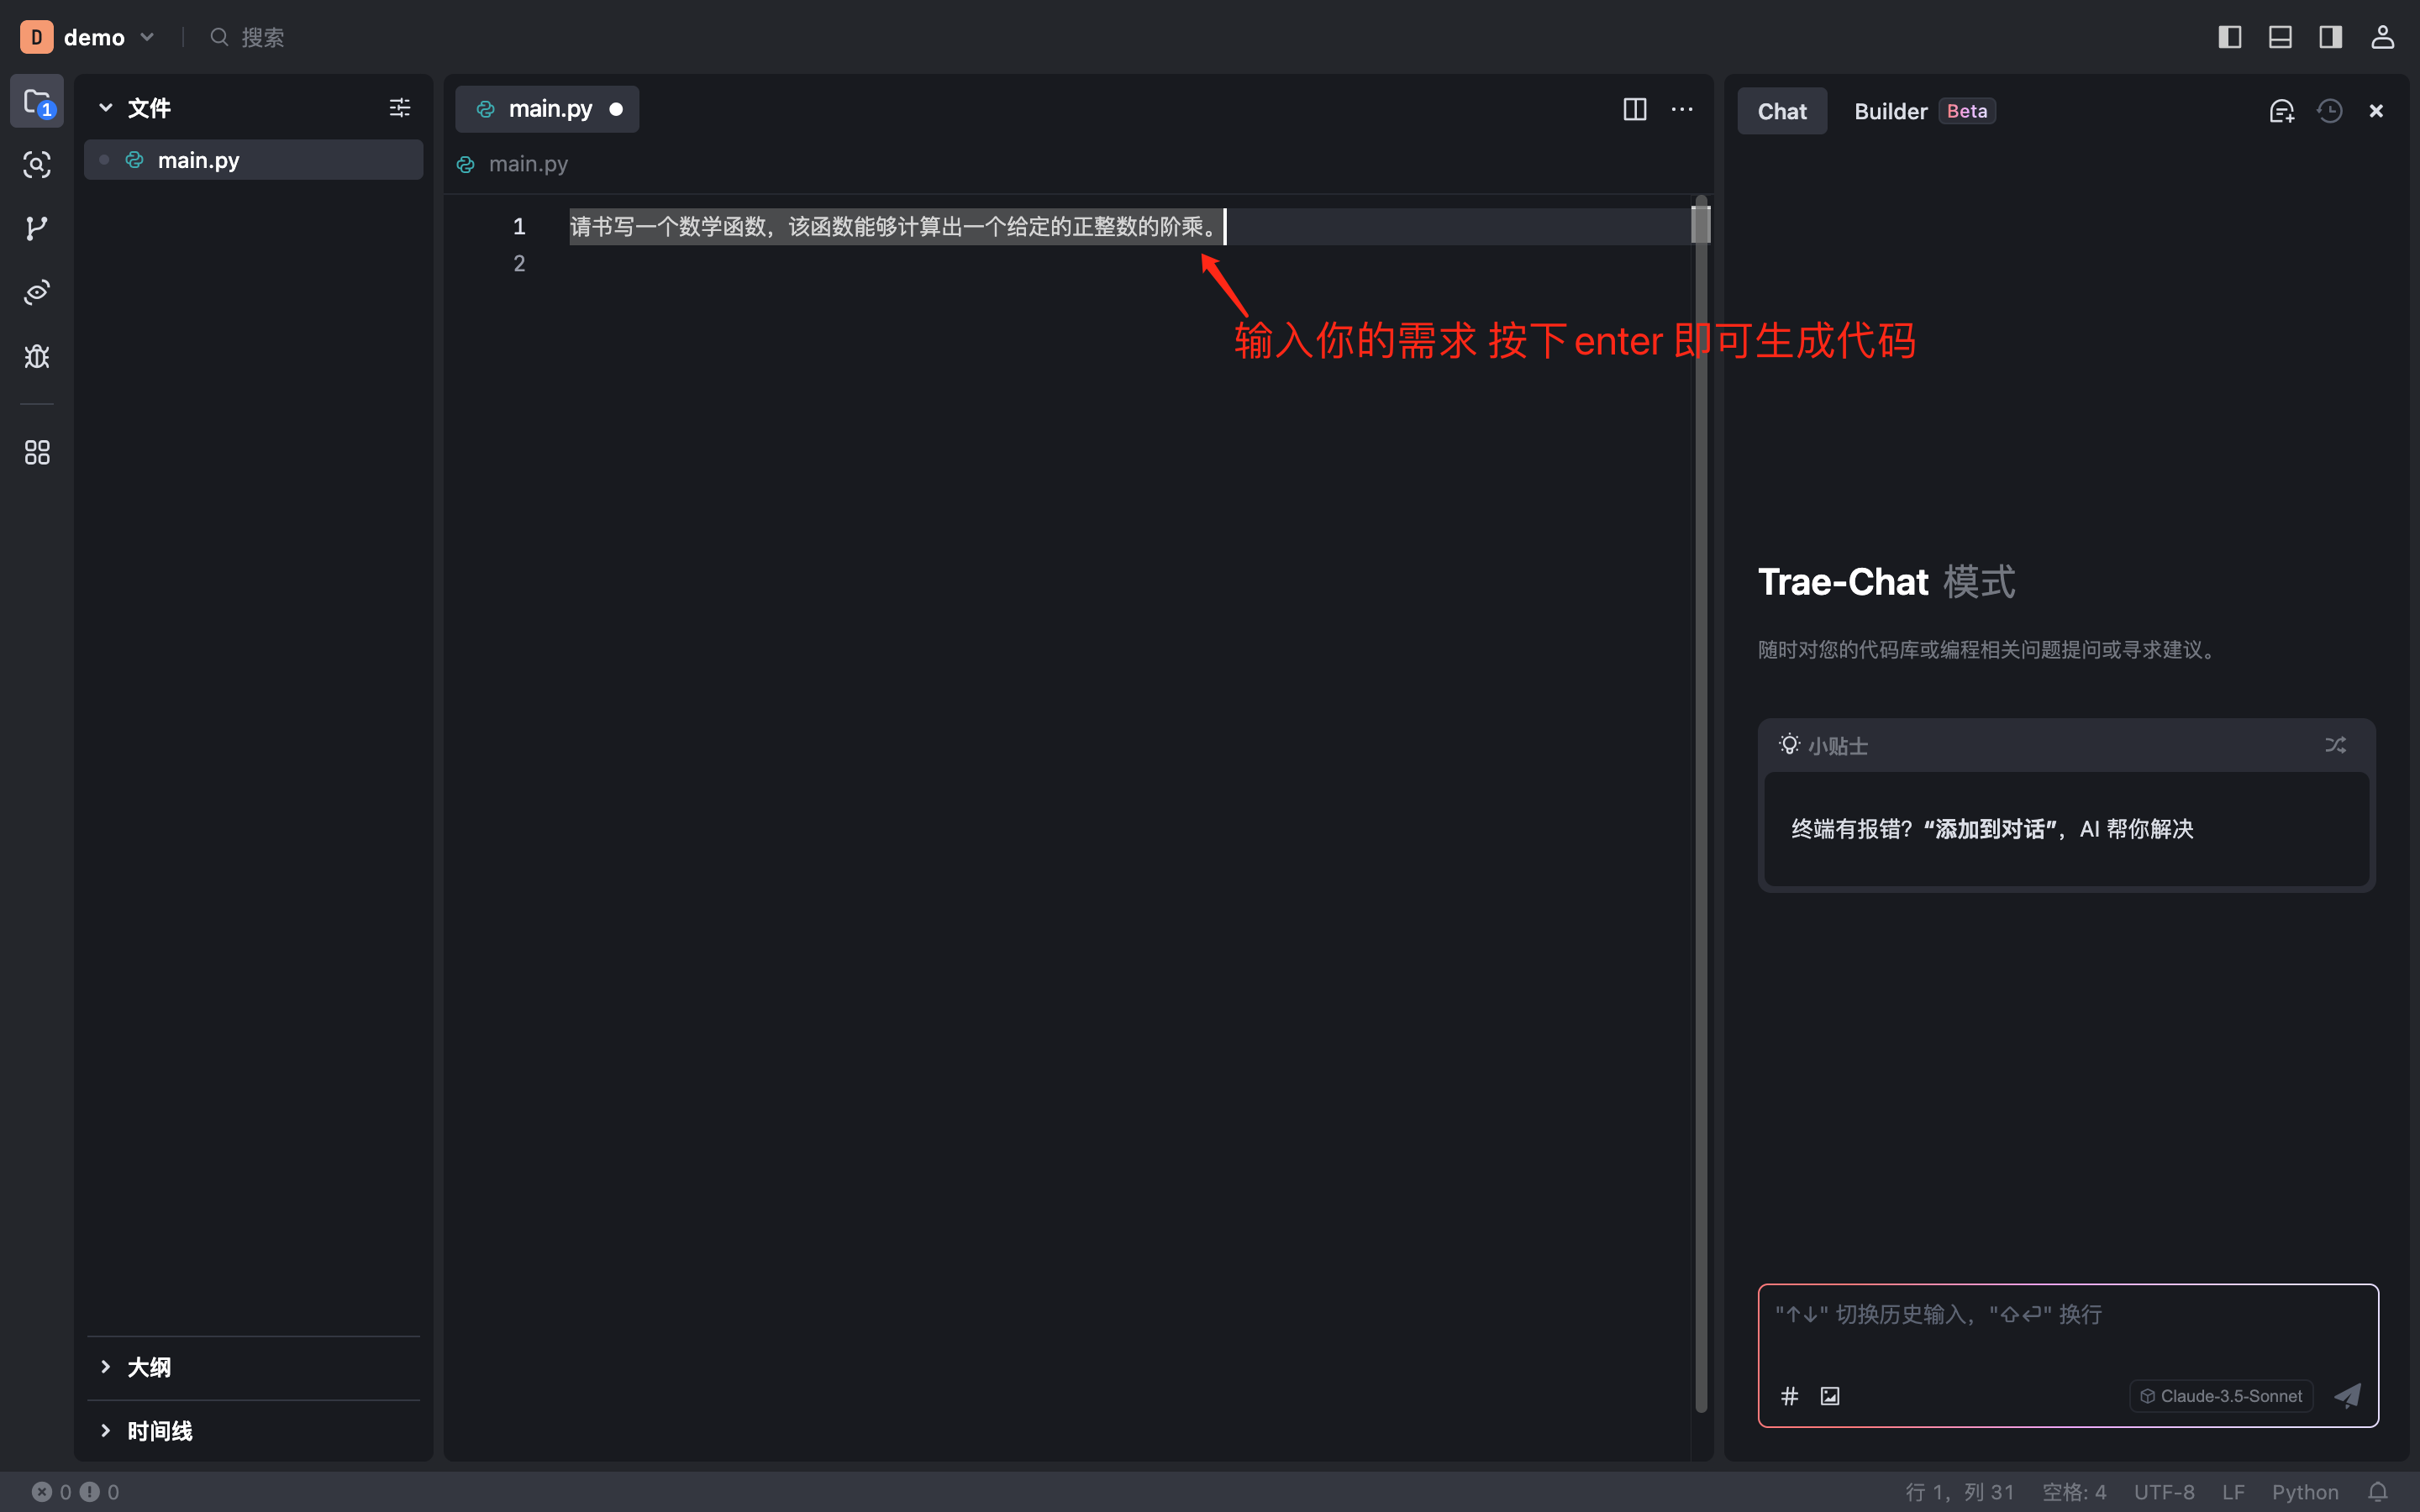
Task: Open the Source Control sidebar icon
Action: 37,228
